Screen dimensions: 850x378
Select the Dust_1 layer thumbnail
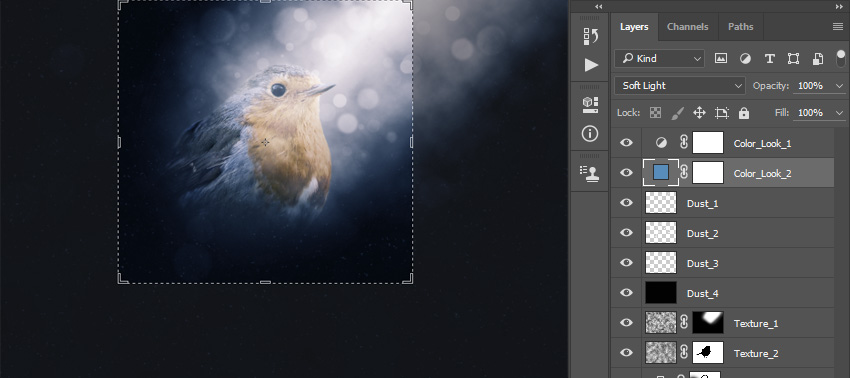(x=661, y=202)
